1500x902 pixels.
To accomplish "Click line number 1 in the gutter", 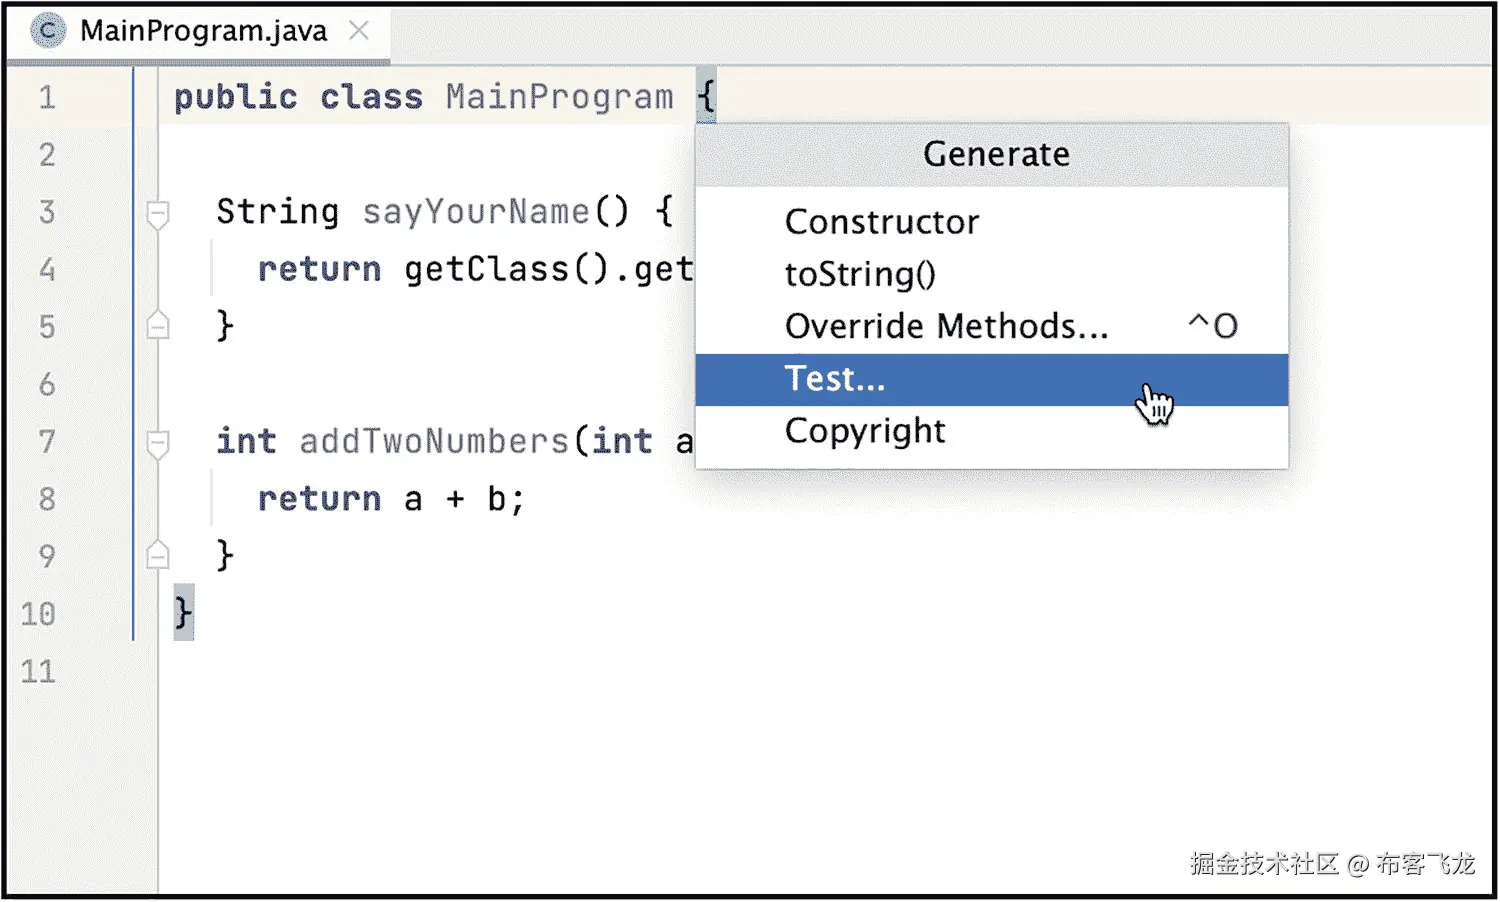I will [x=47, y=98].
